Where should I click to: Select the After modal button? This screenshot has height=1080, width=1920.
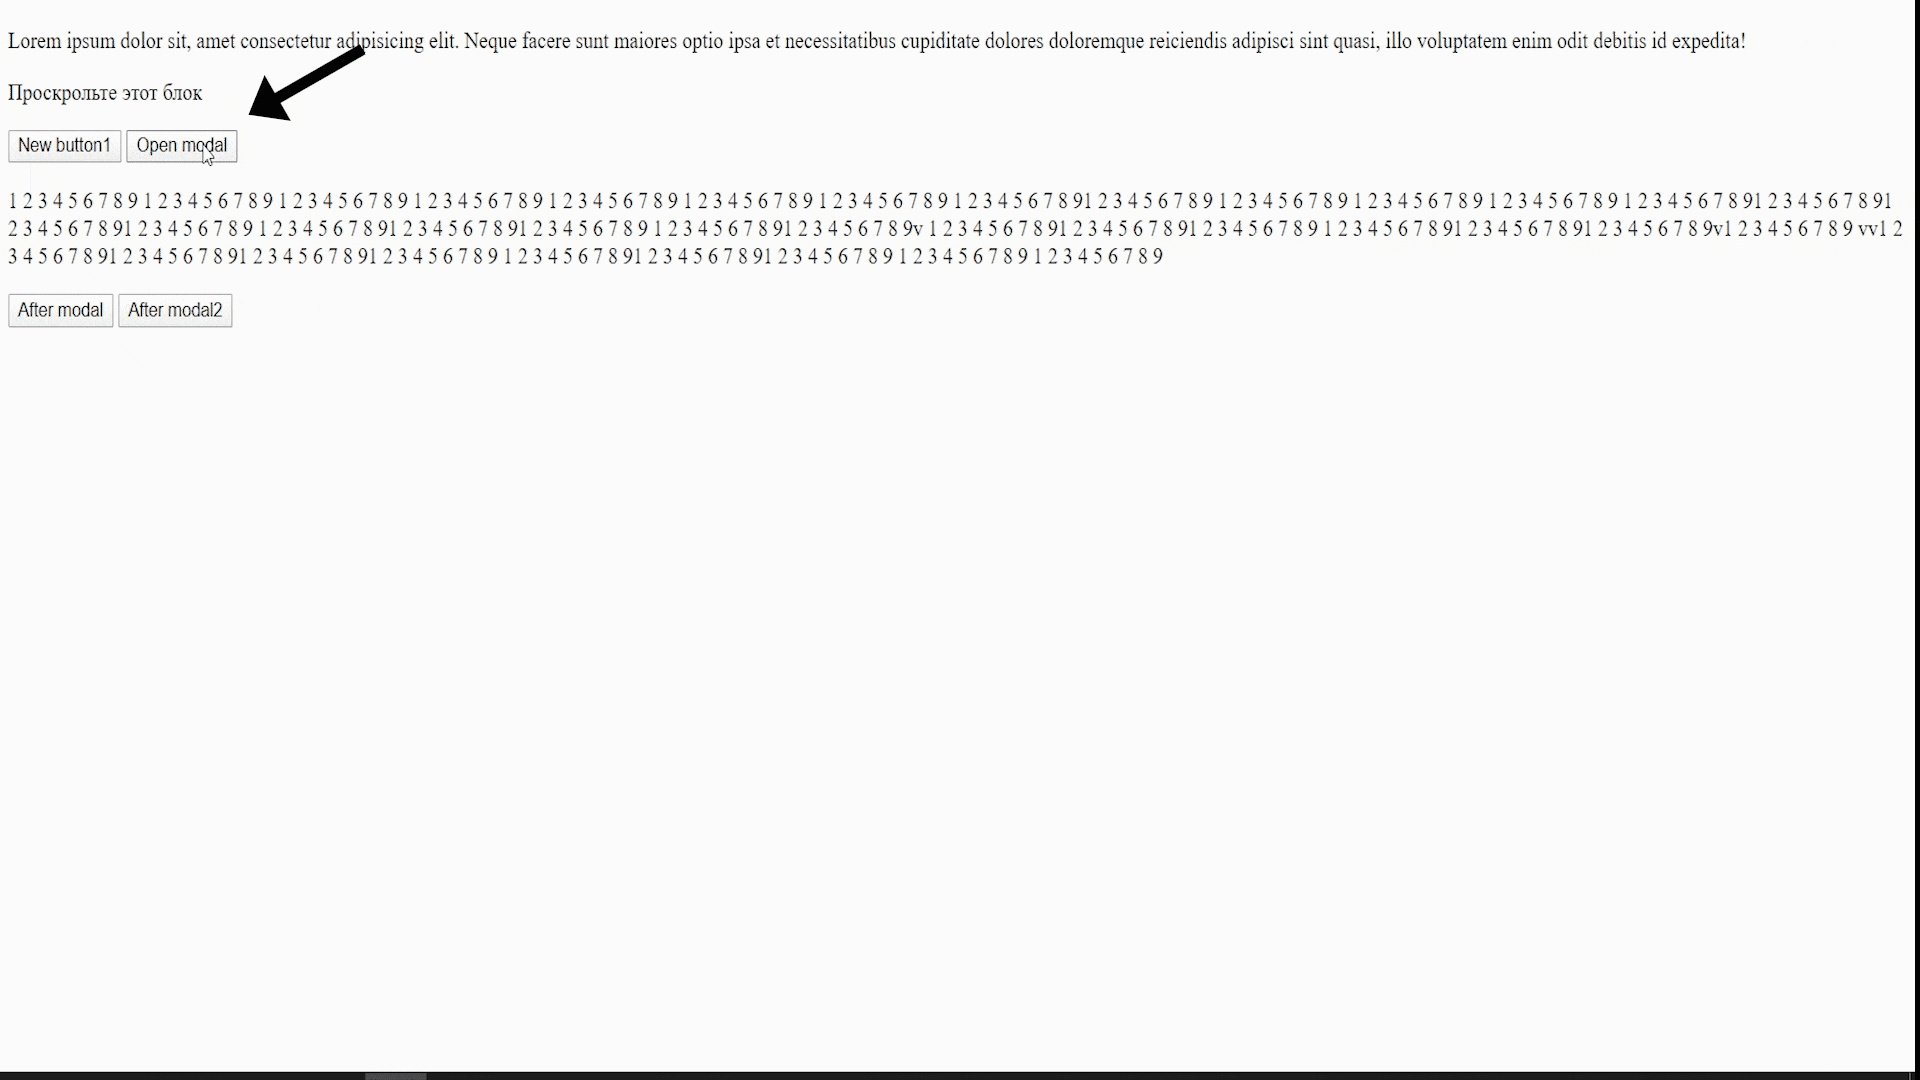point(61,311)
